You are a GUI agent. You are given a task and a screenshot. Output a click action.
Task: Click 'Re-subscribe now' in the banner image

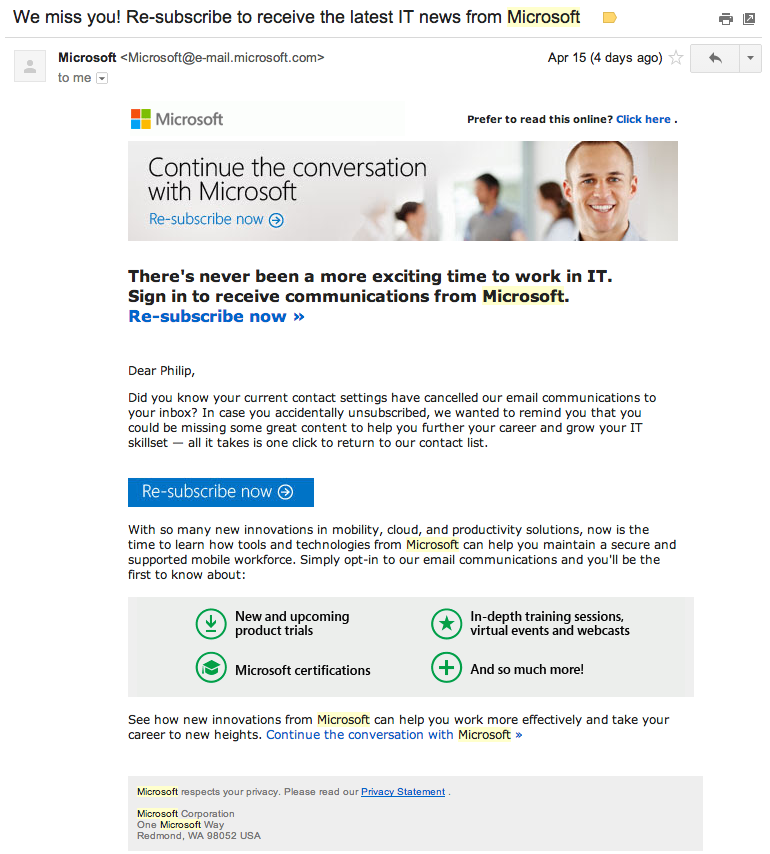click(216, 219)
